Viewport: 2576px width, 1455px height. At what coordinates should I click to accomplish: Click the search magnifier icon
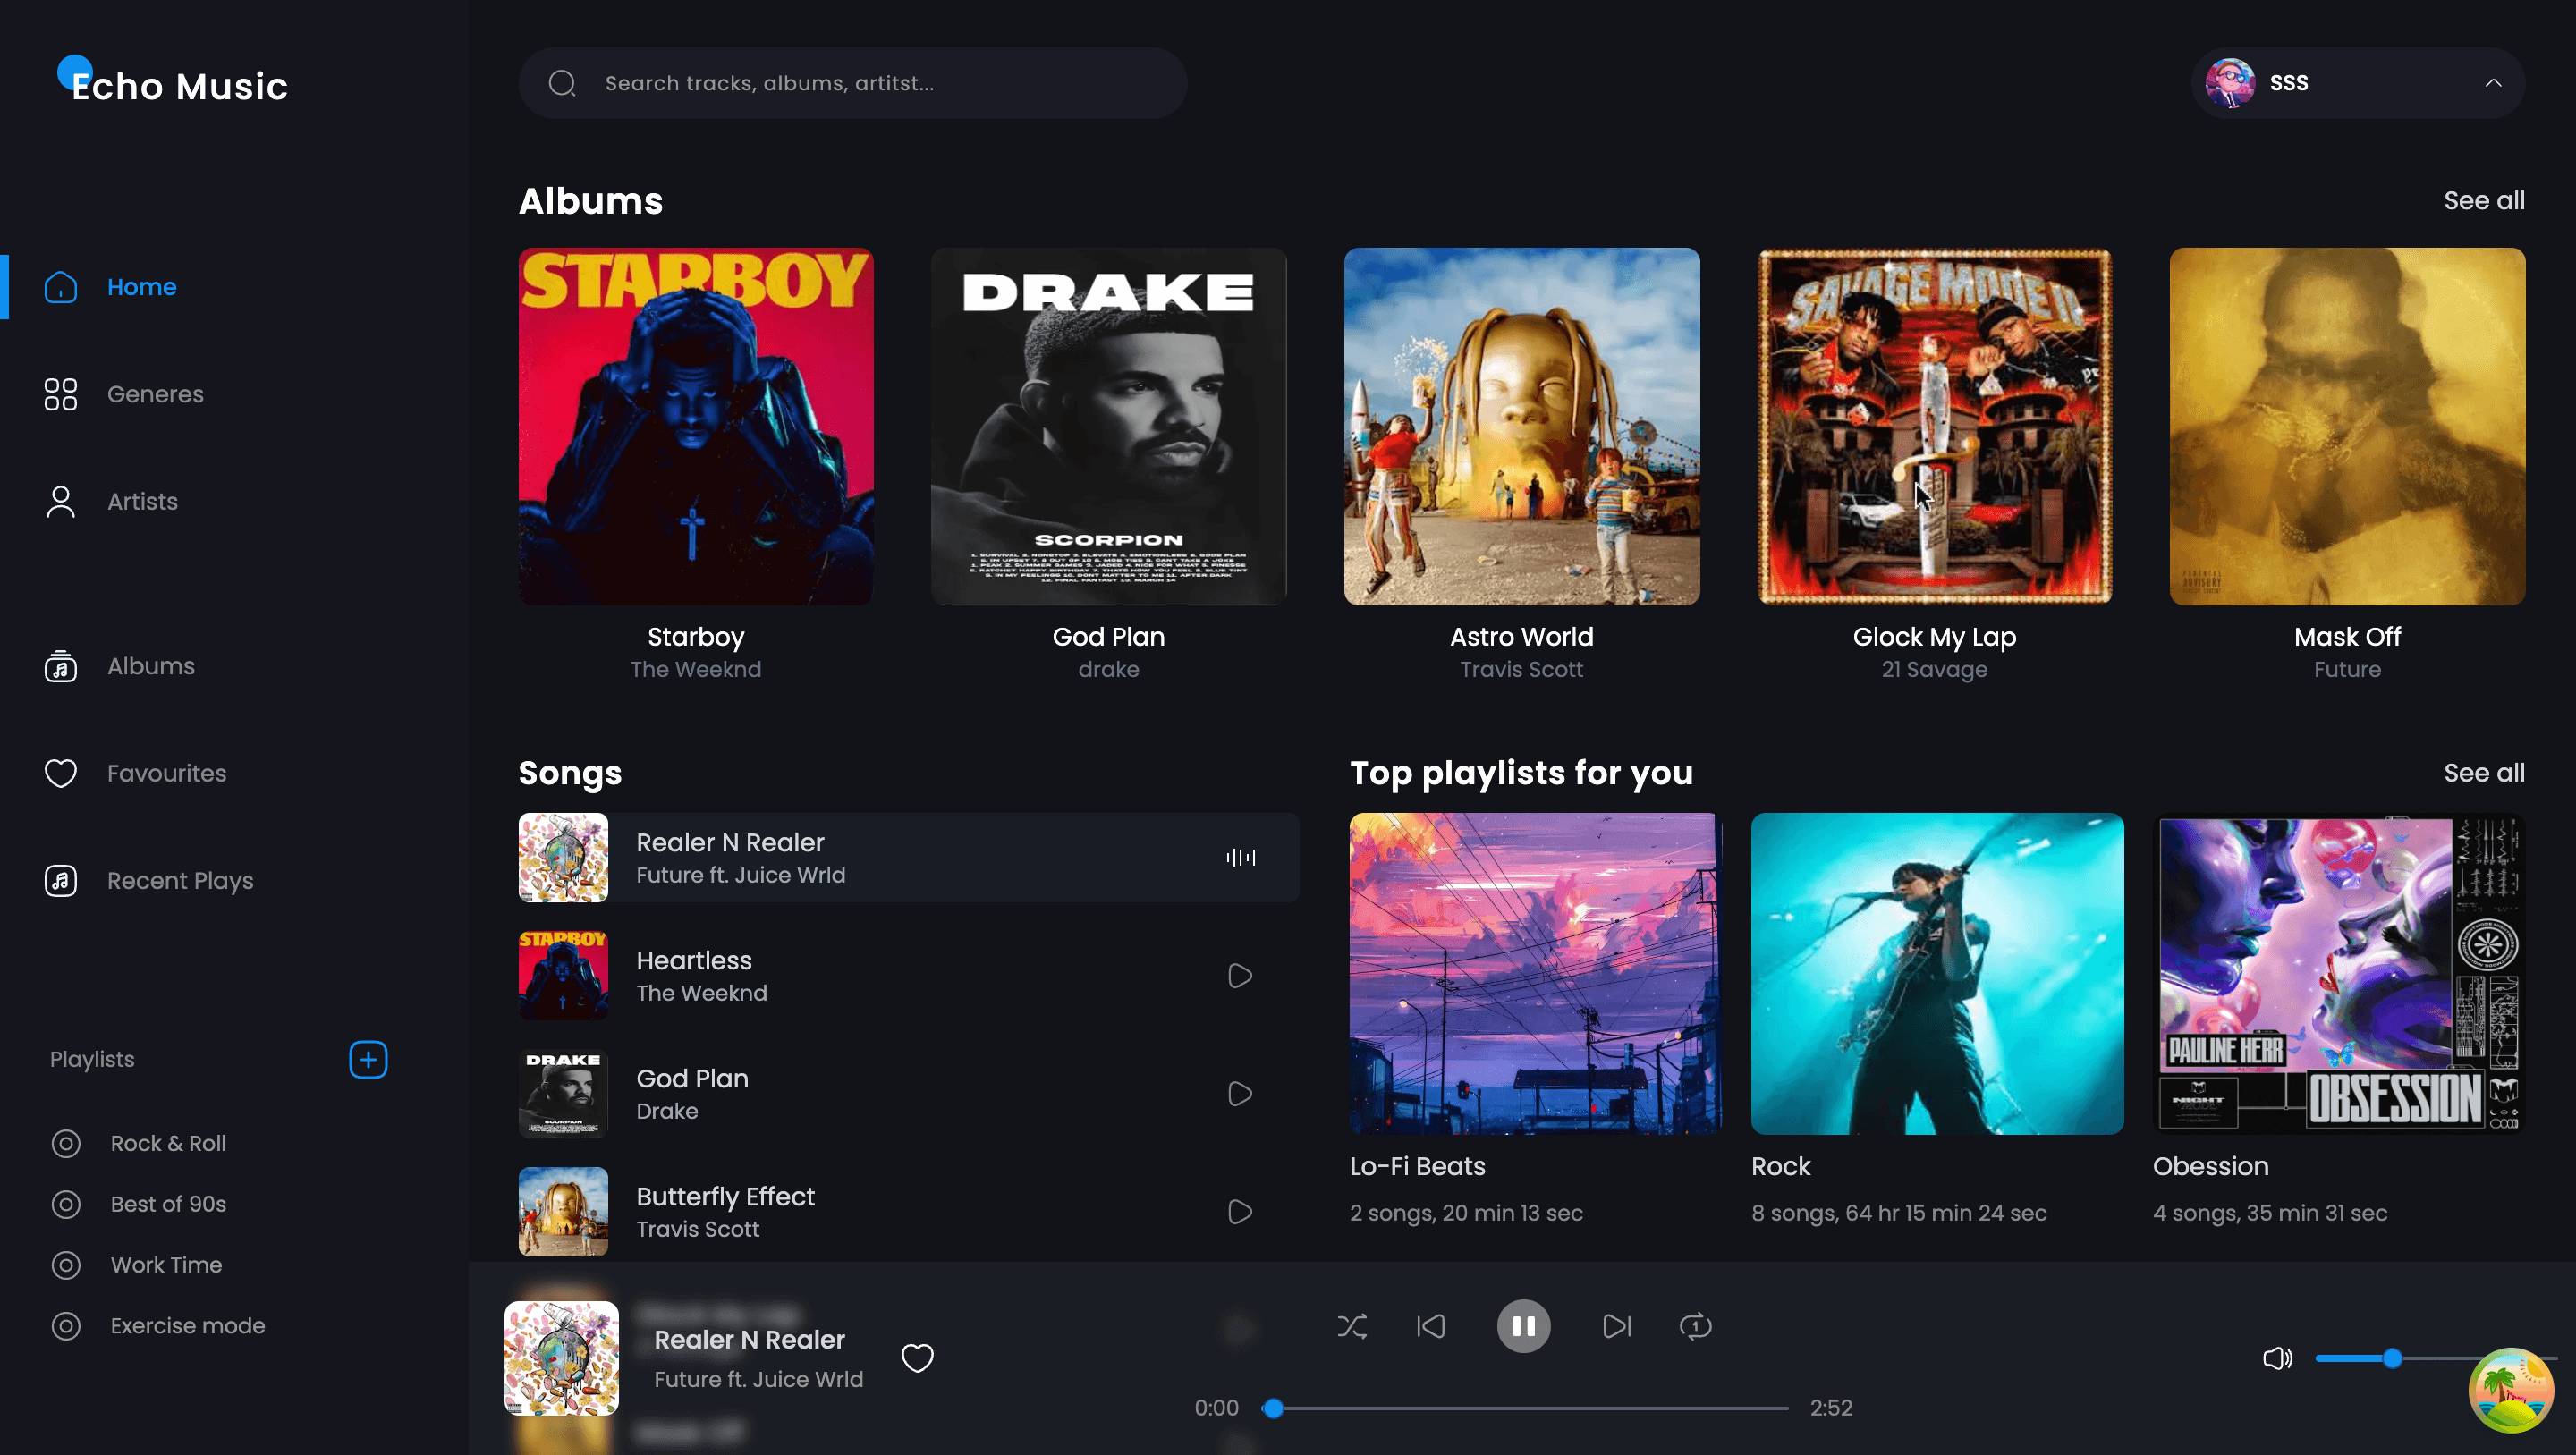563,83
